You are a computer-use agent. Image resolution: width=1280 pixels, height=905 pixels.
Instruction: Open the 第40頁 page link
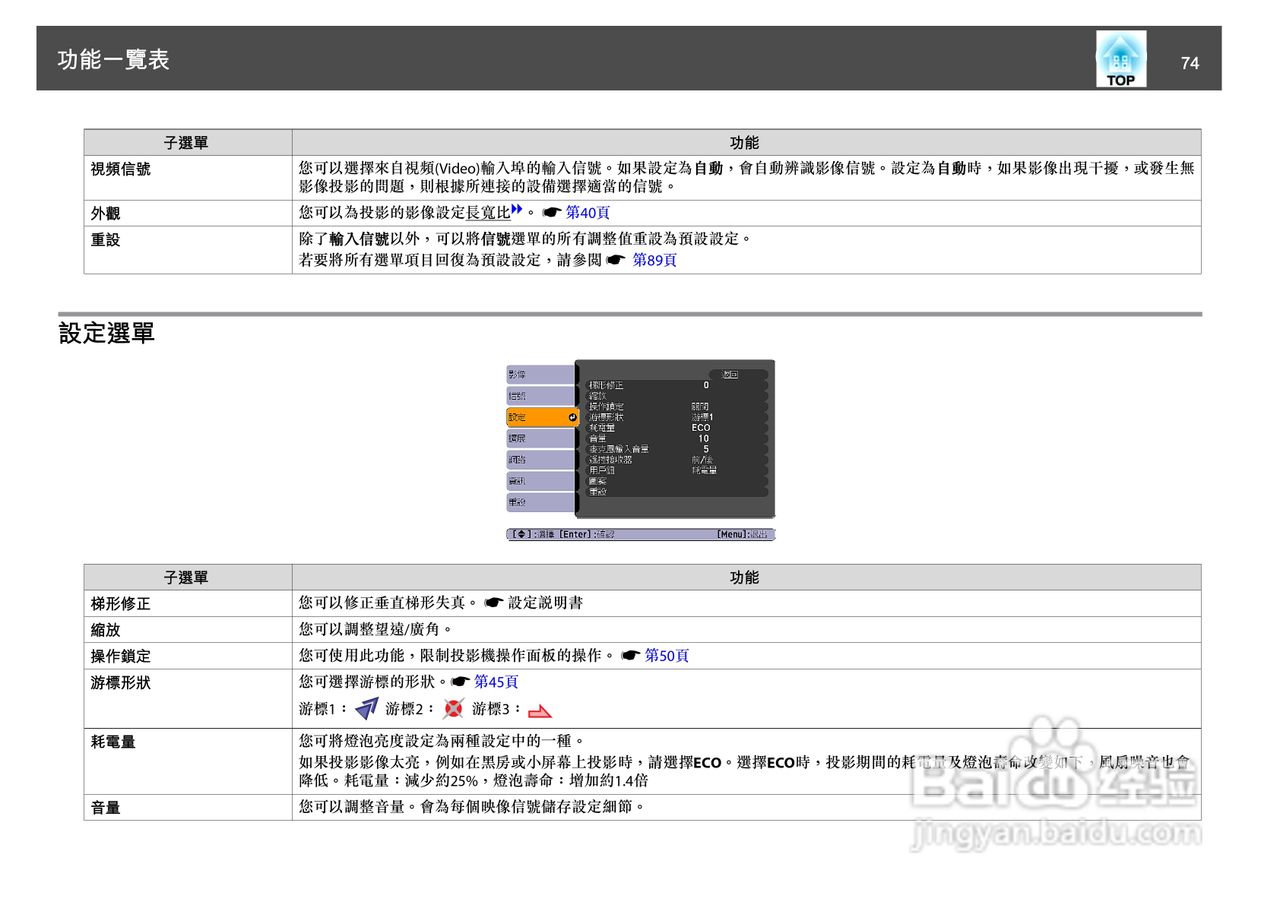click(588, 213)
